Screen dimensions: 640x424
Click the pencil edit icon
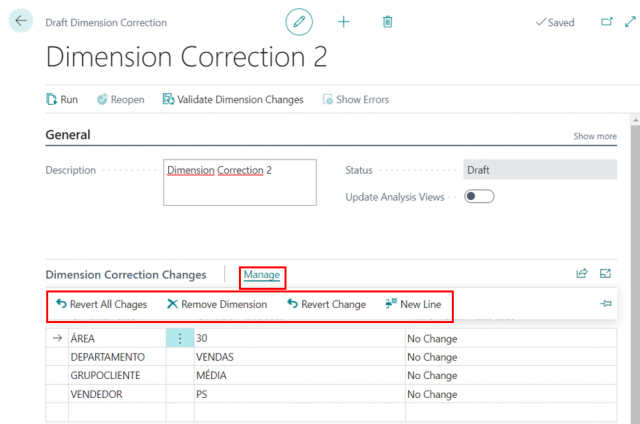299,21
